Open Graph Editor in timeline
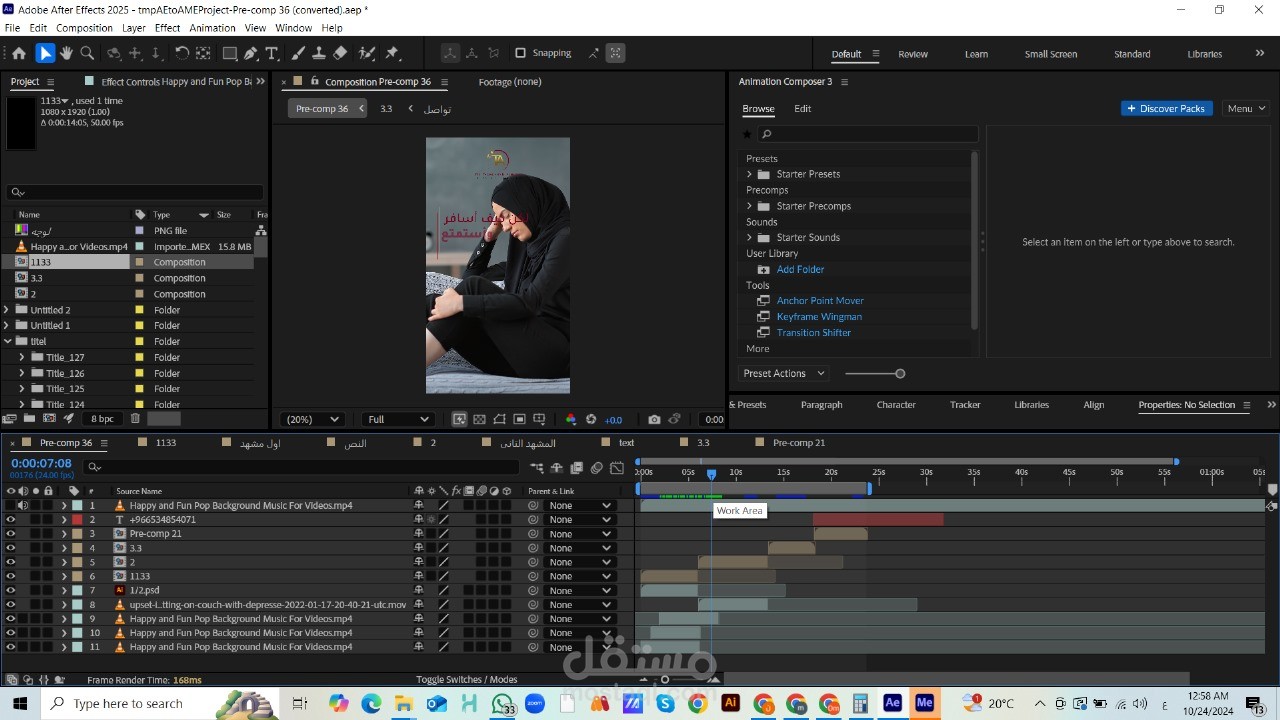The image size is (1280, 720). click(617, 467)
